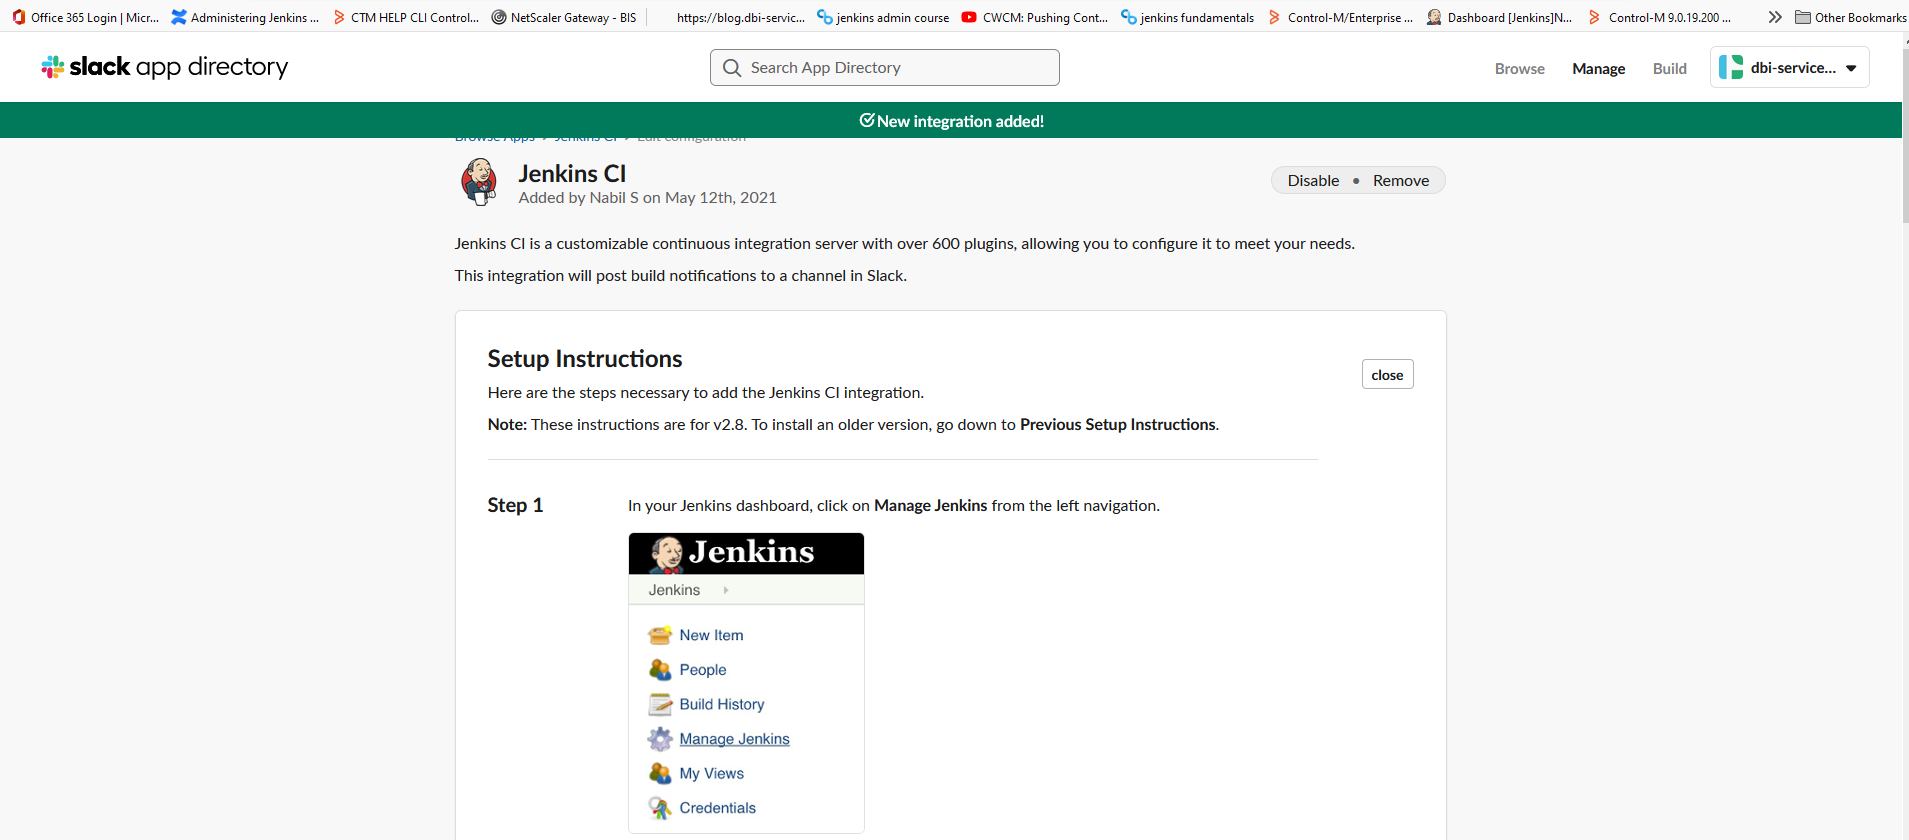Open CTM HELP CLI Control bookmark
This screenshot has height=840, width=1909.
(406, 17)
